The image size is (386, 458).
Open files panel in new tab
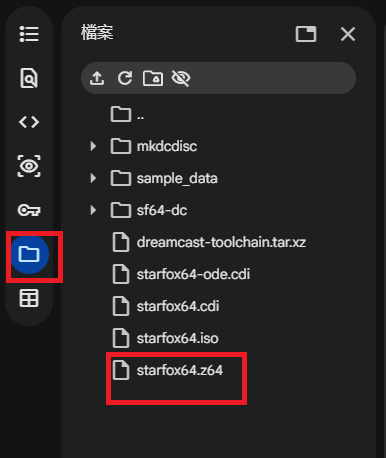pos(306,34)
